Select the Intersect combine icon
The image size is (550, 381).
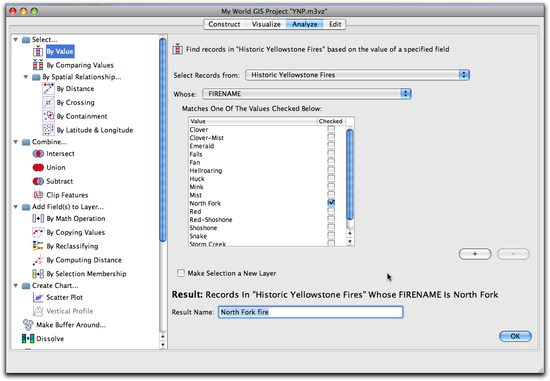(38, 154)
